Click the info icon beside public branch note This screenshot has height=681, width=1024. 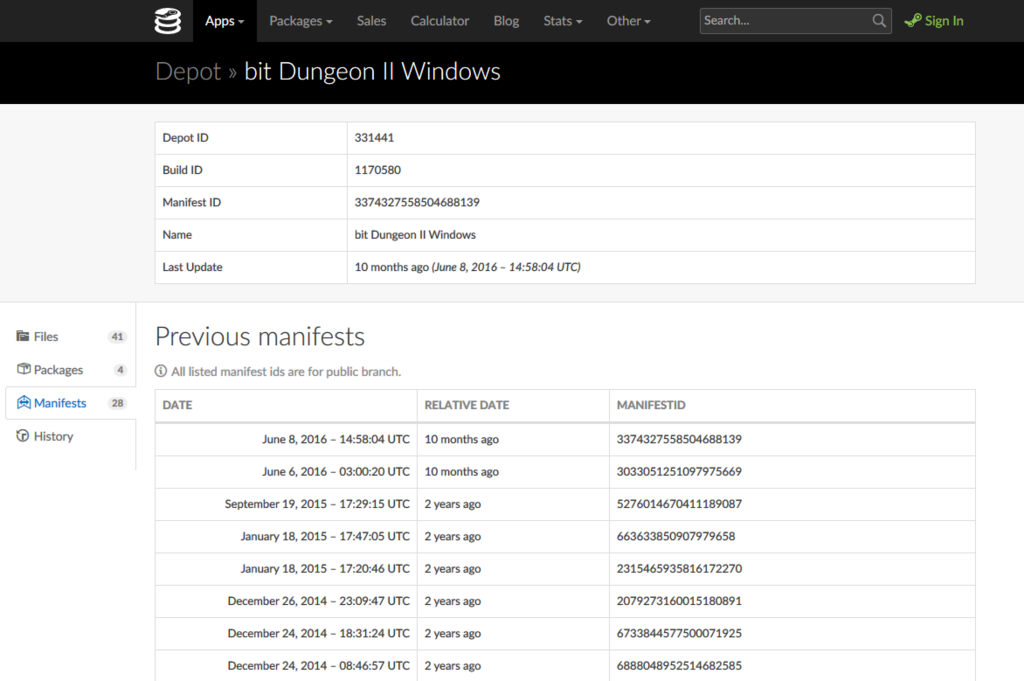(161, 371)
